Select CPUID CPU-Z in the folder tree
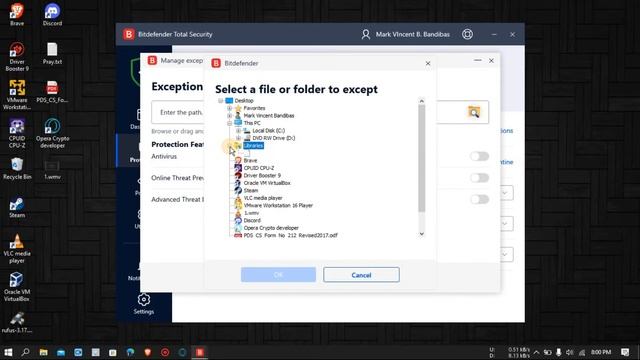Screen dimensions: 640x360 (x=259, y=168)
